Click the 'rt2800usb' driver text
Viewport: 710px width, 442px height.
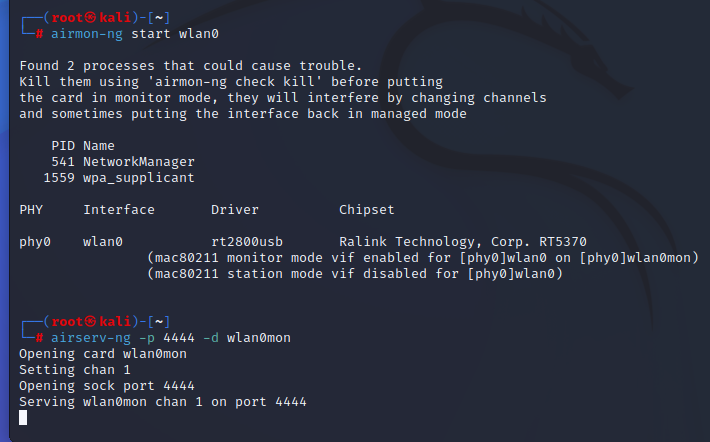pos(247,241)
